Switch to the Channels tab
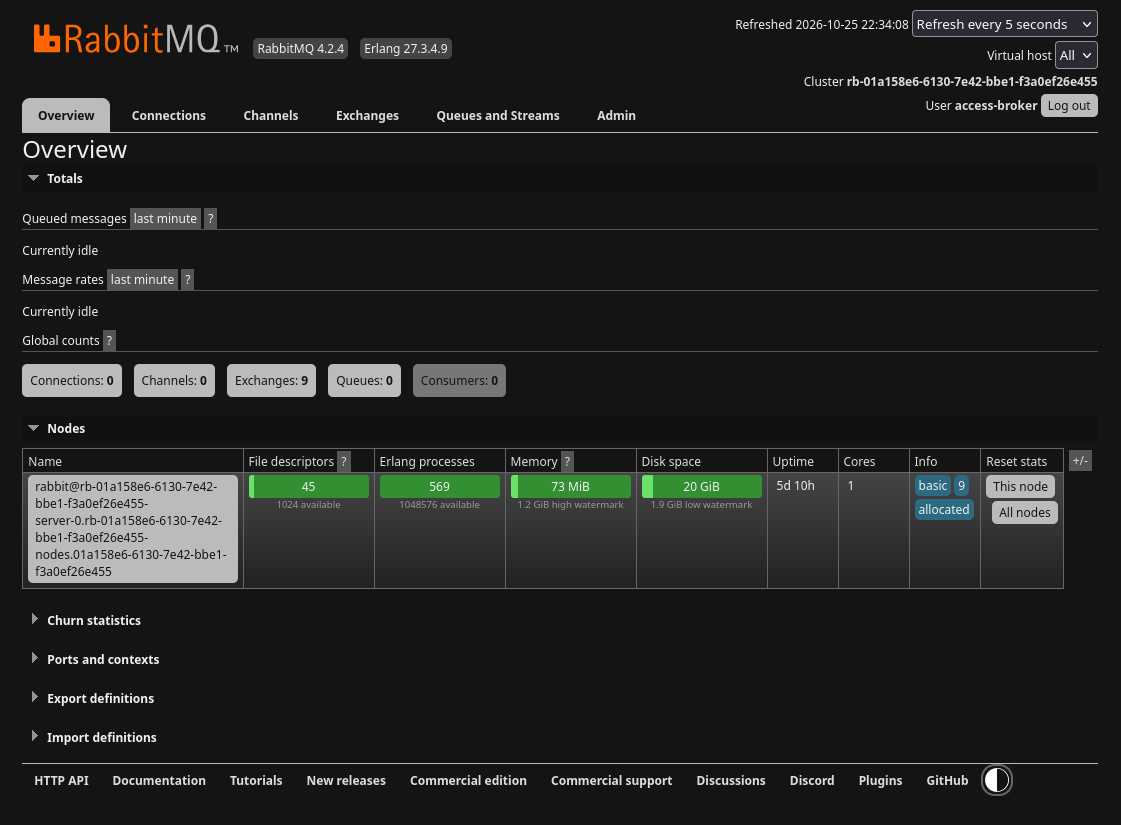Screen dimensions: 1121x825 click(x=271, y=115)
